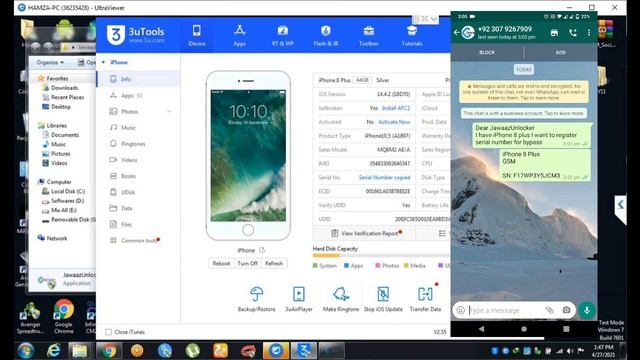Click the Activate Now link

[x=394, y=122]
